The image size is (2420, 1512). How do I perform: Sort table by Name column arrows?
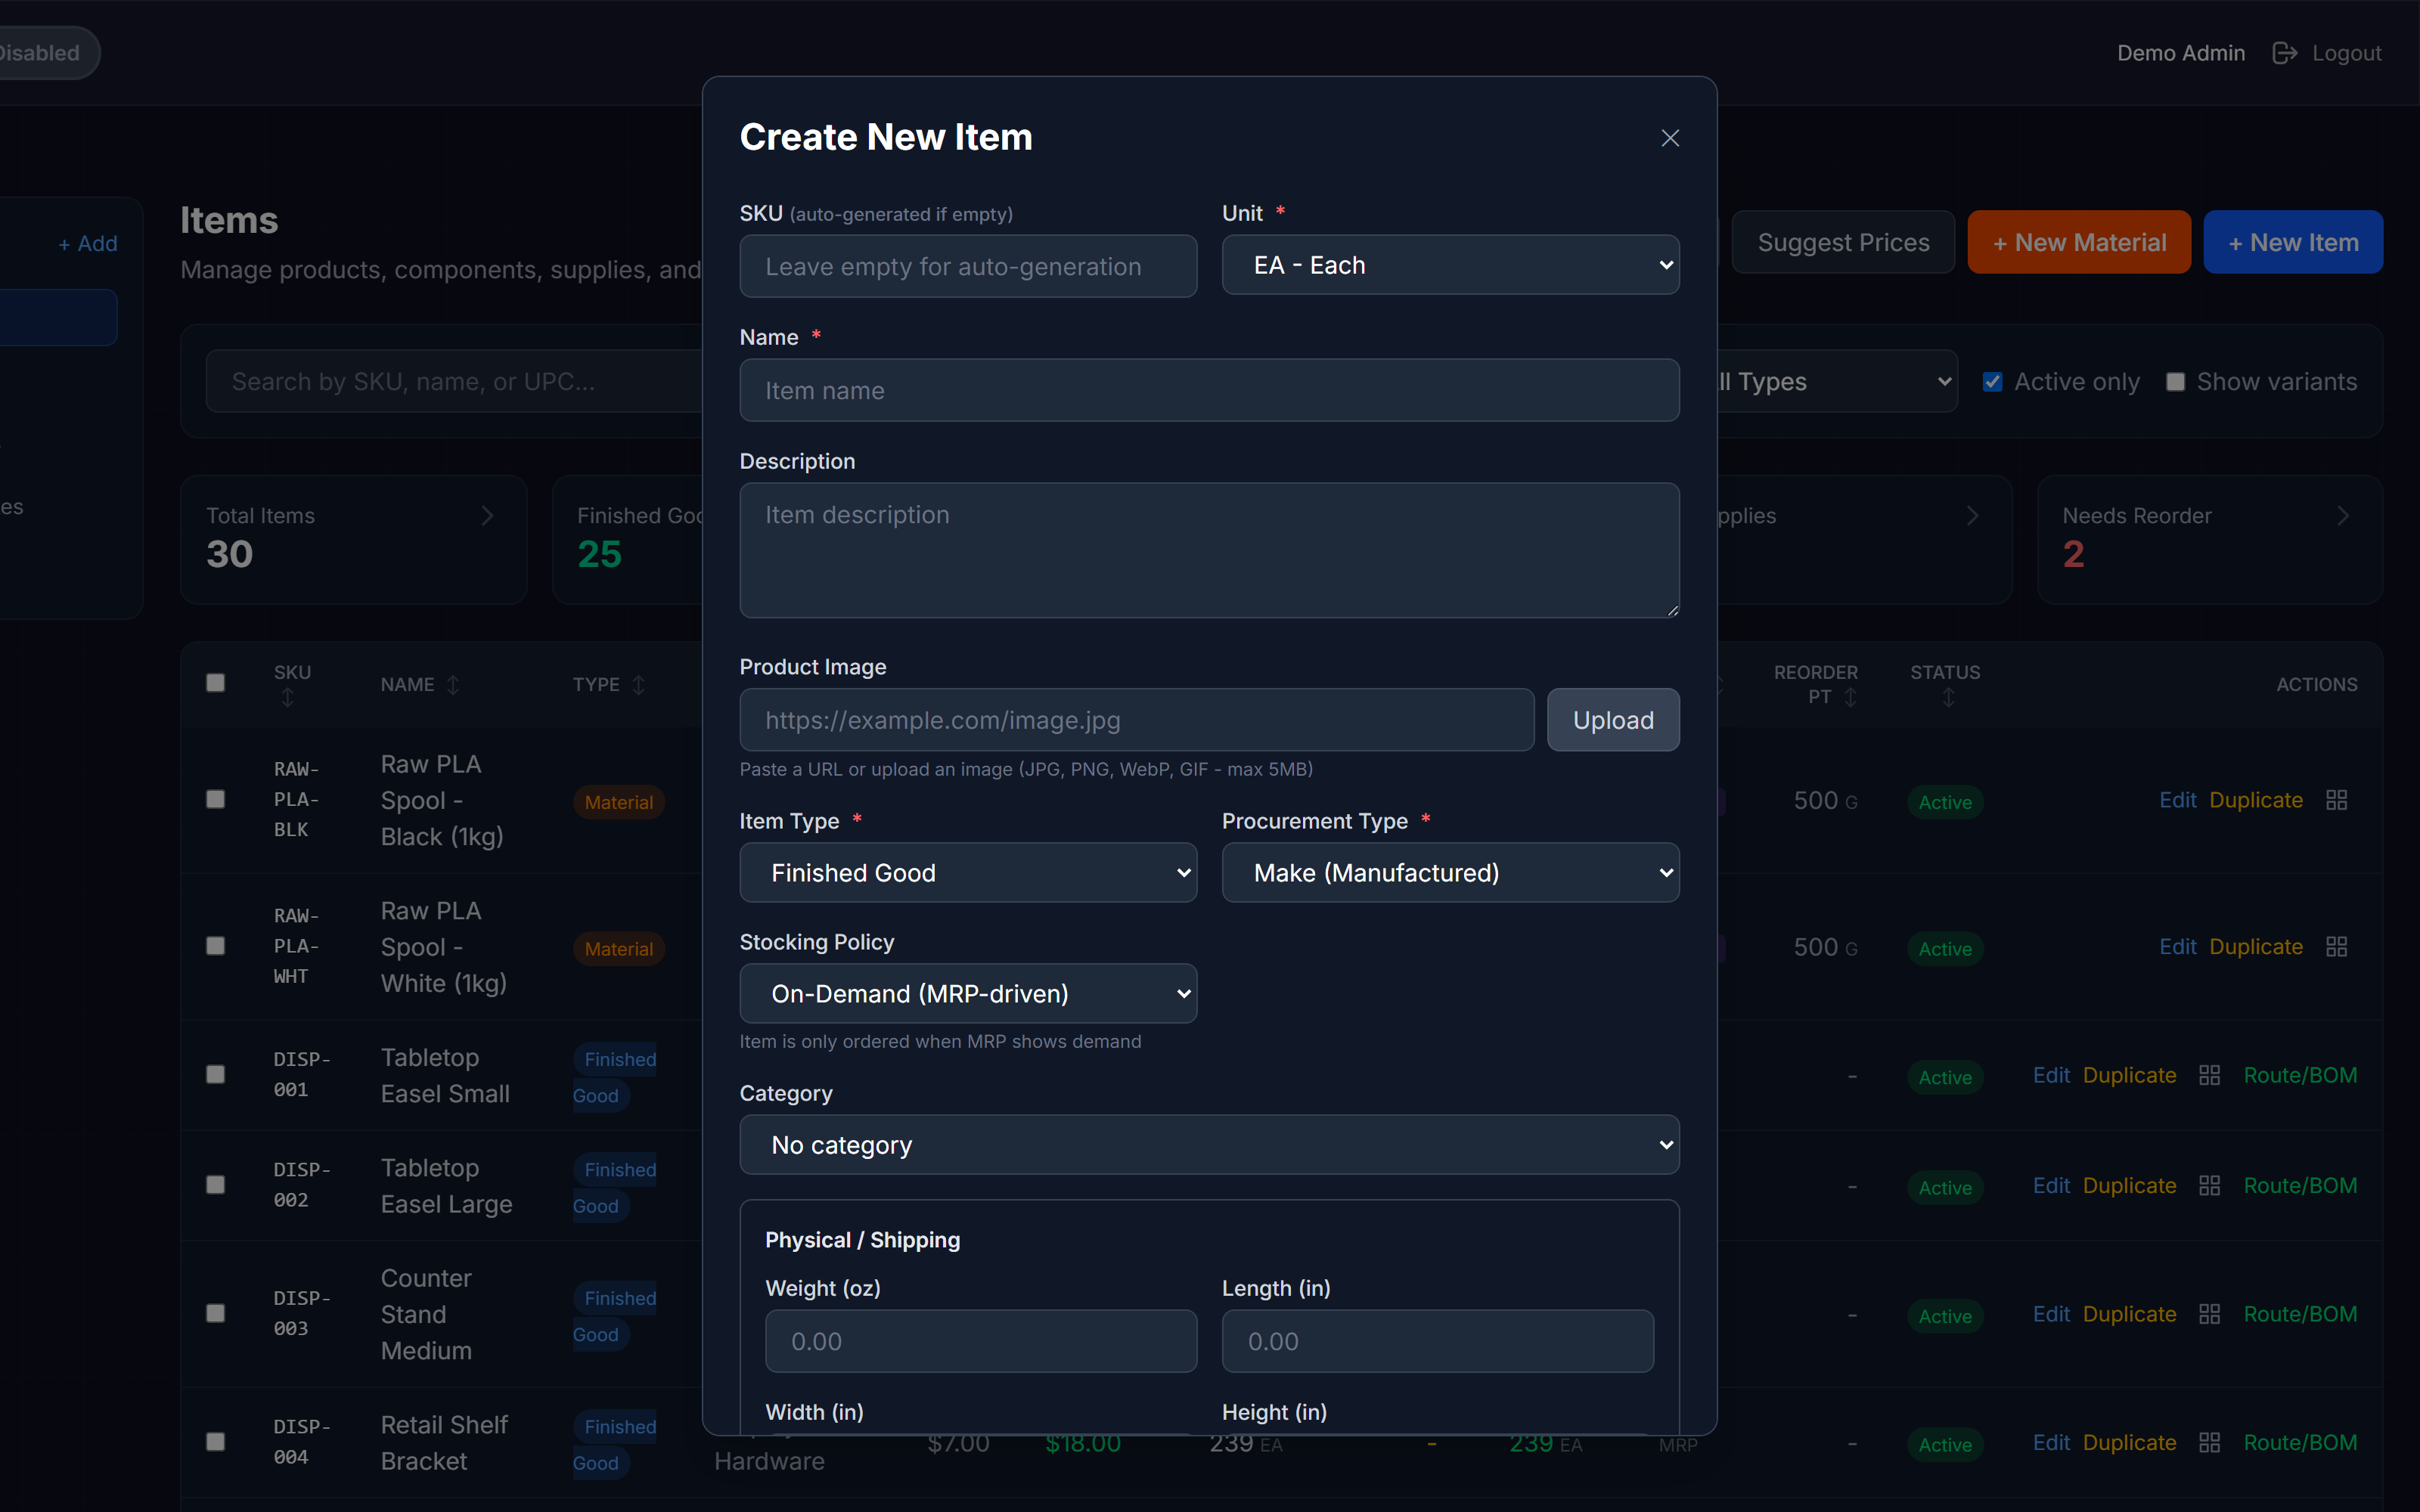point(453,685)
